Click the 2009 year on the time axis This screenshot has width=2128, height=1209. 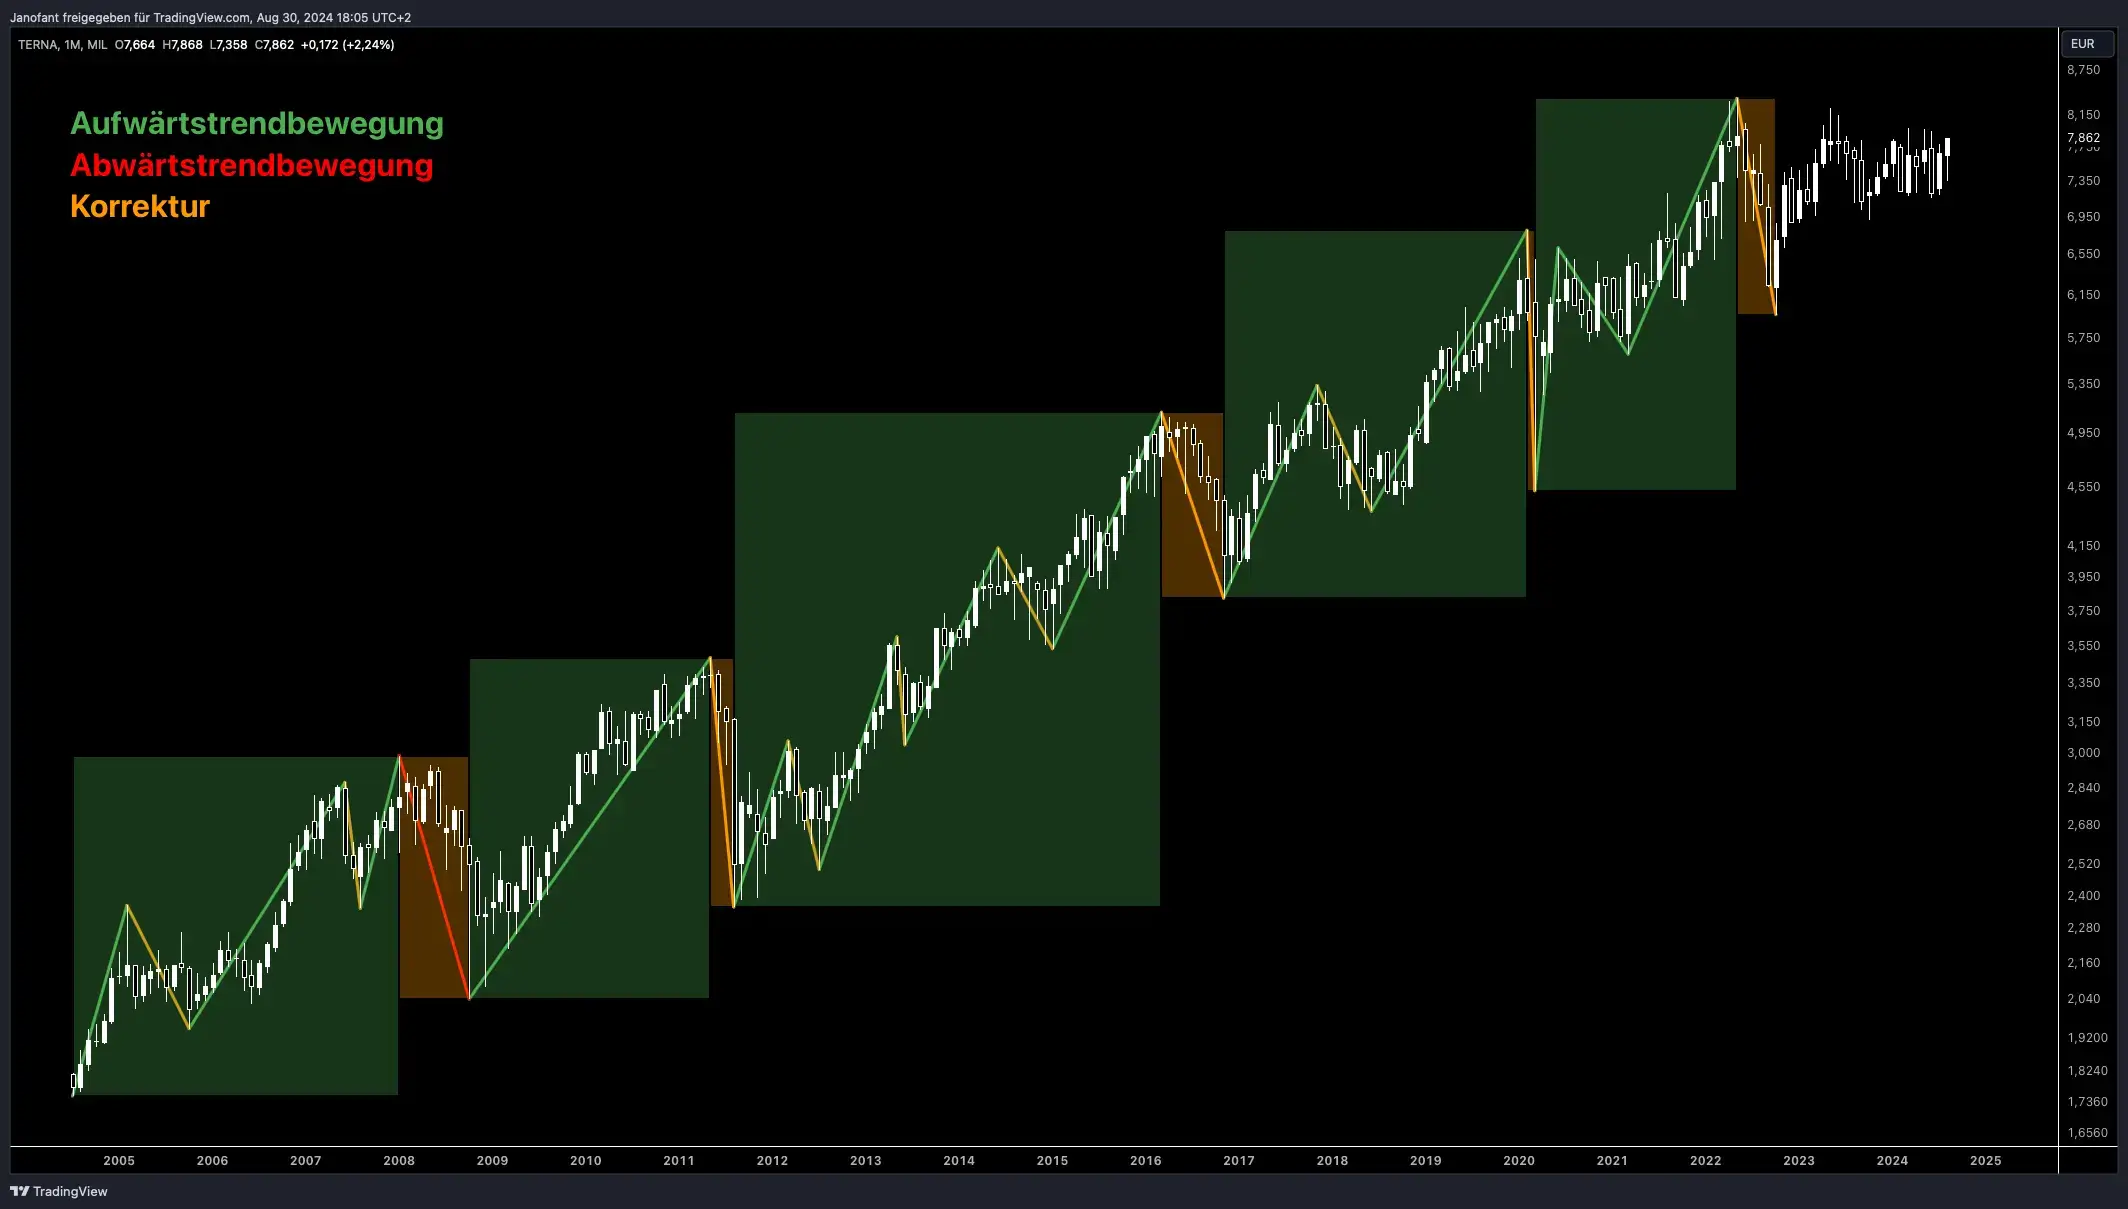[x=492, y=1161]
